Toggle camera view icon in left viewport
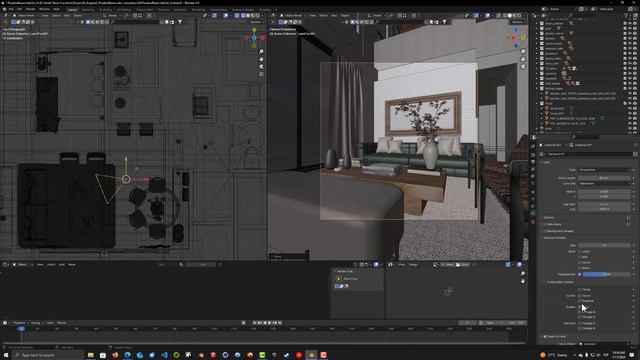 pos(261,67)
